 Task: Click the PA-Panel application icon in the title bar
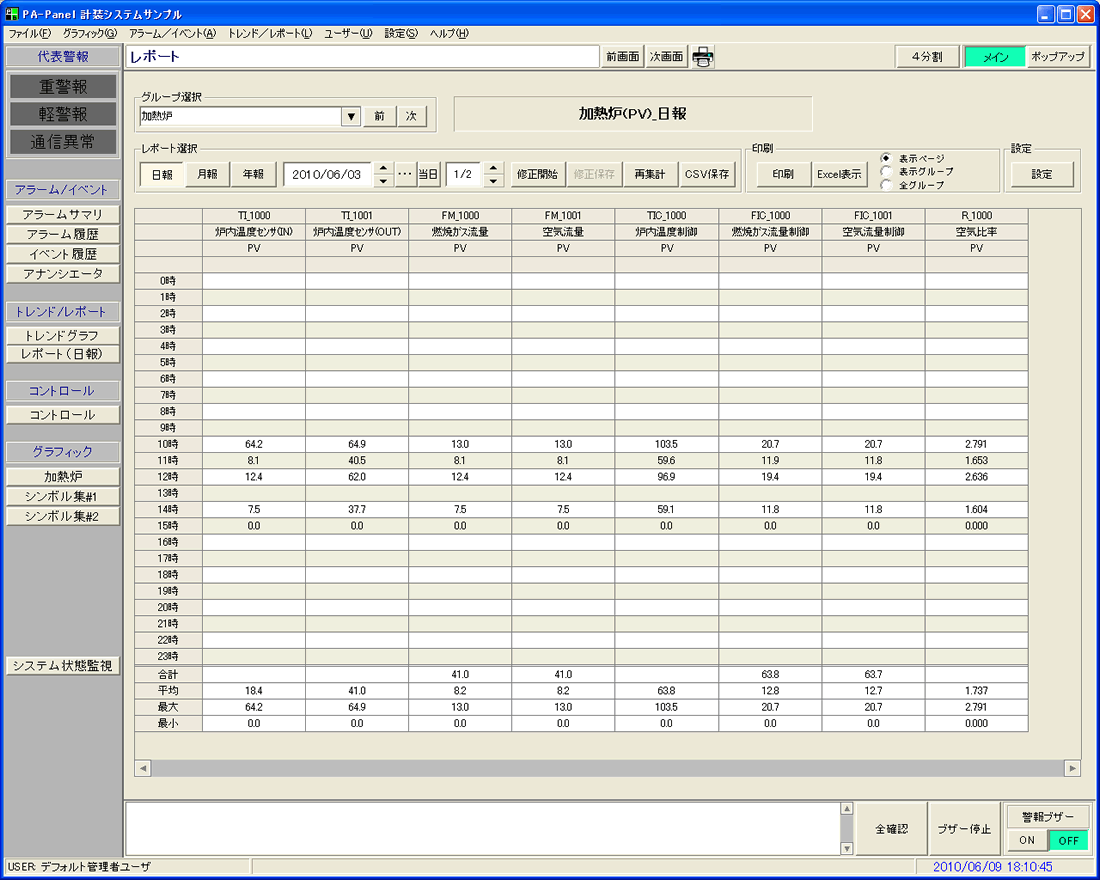click(11, 13)
